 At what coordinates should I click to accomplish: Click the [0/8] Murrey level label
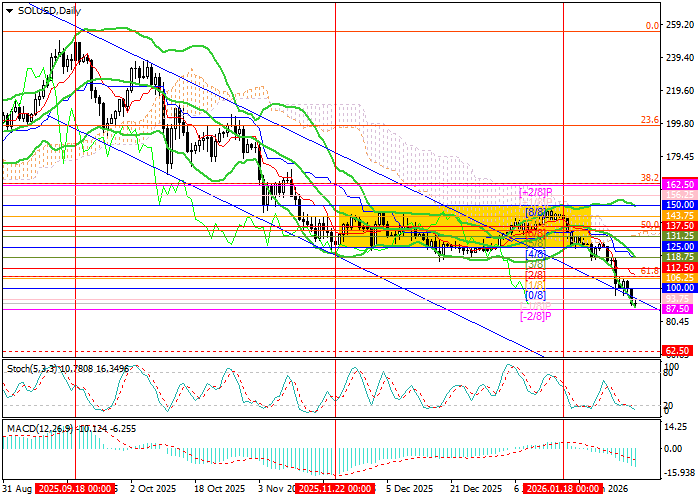click(x=536, y=295)
